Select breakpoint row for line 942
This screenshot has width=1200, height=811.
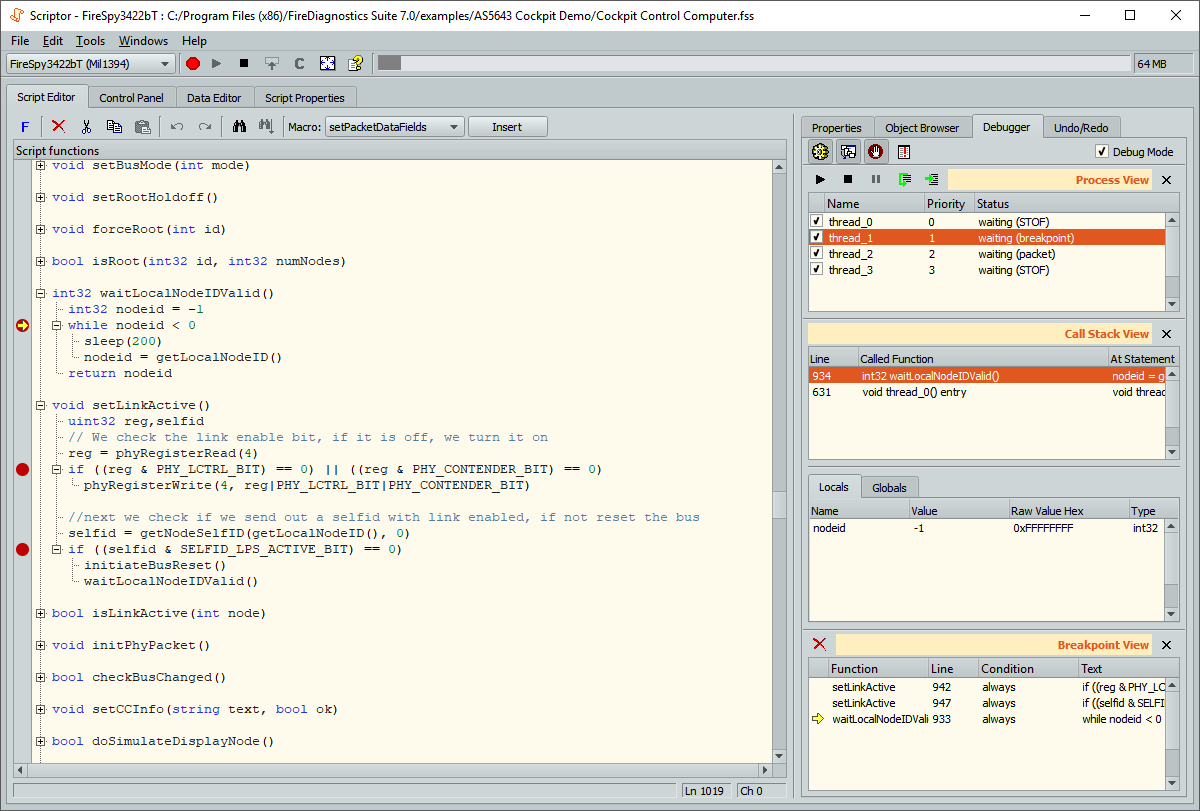(987, 687)
